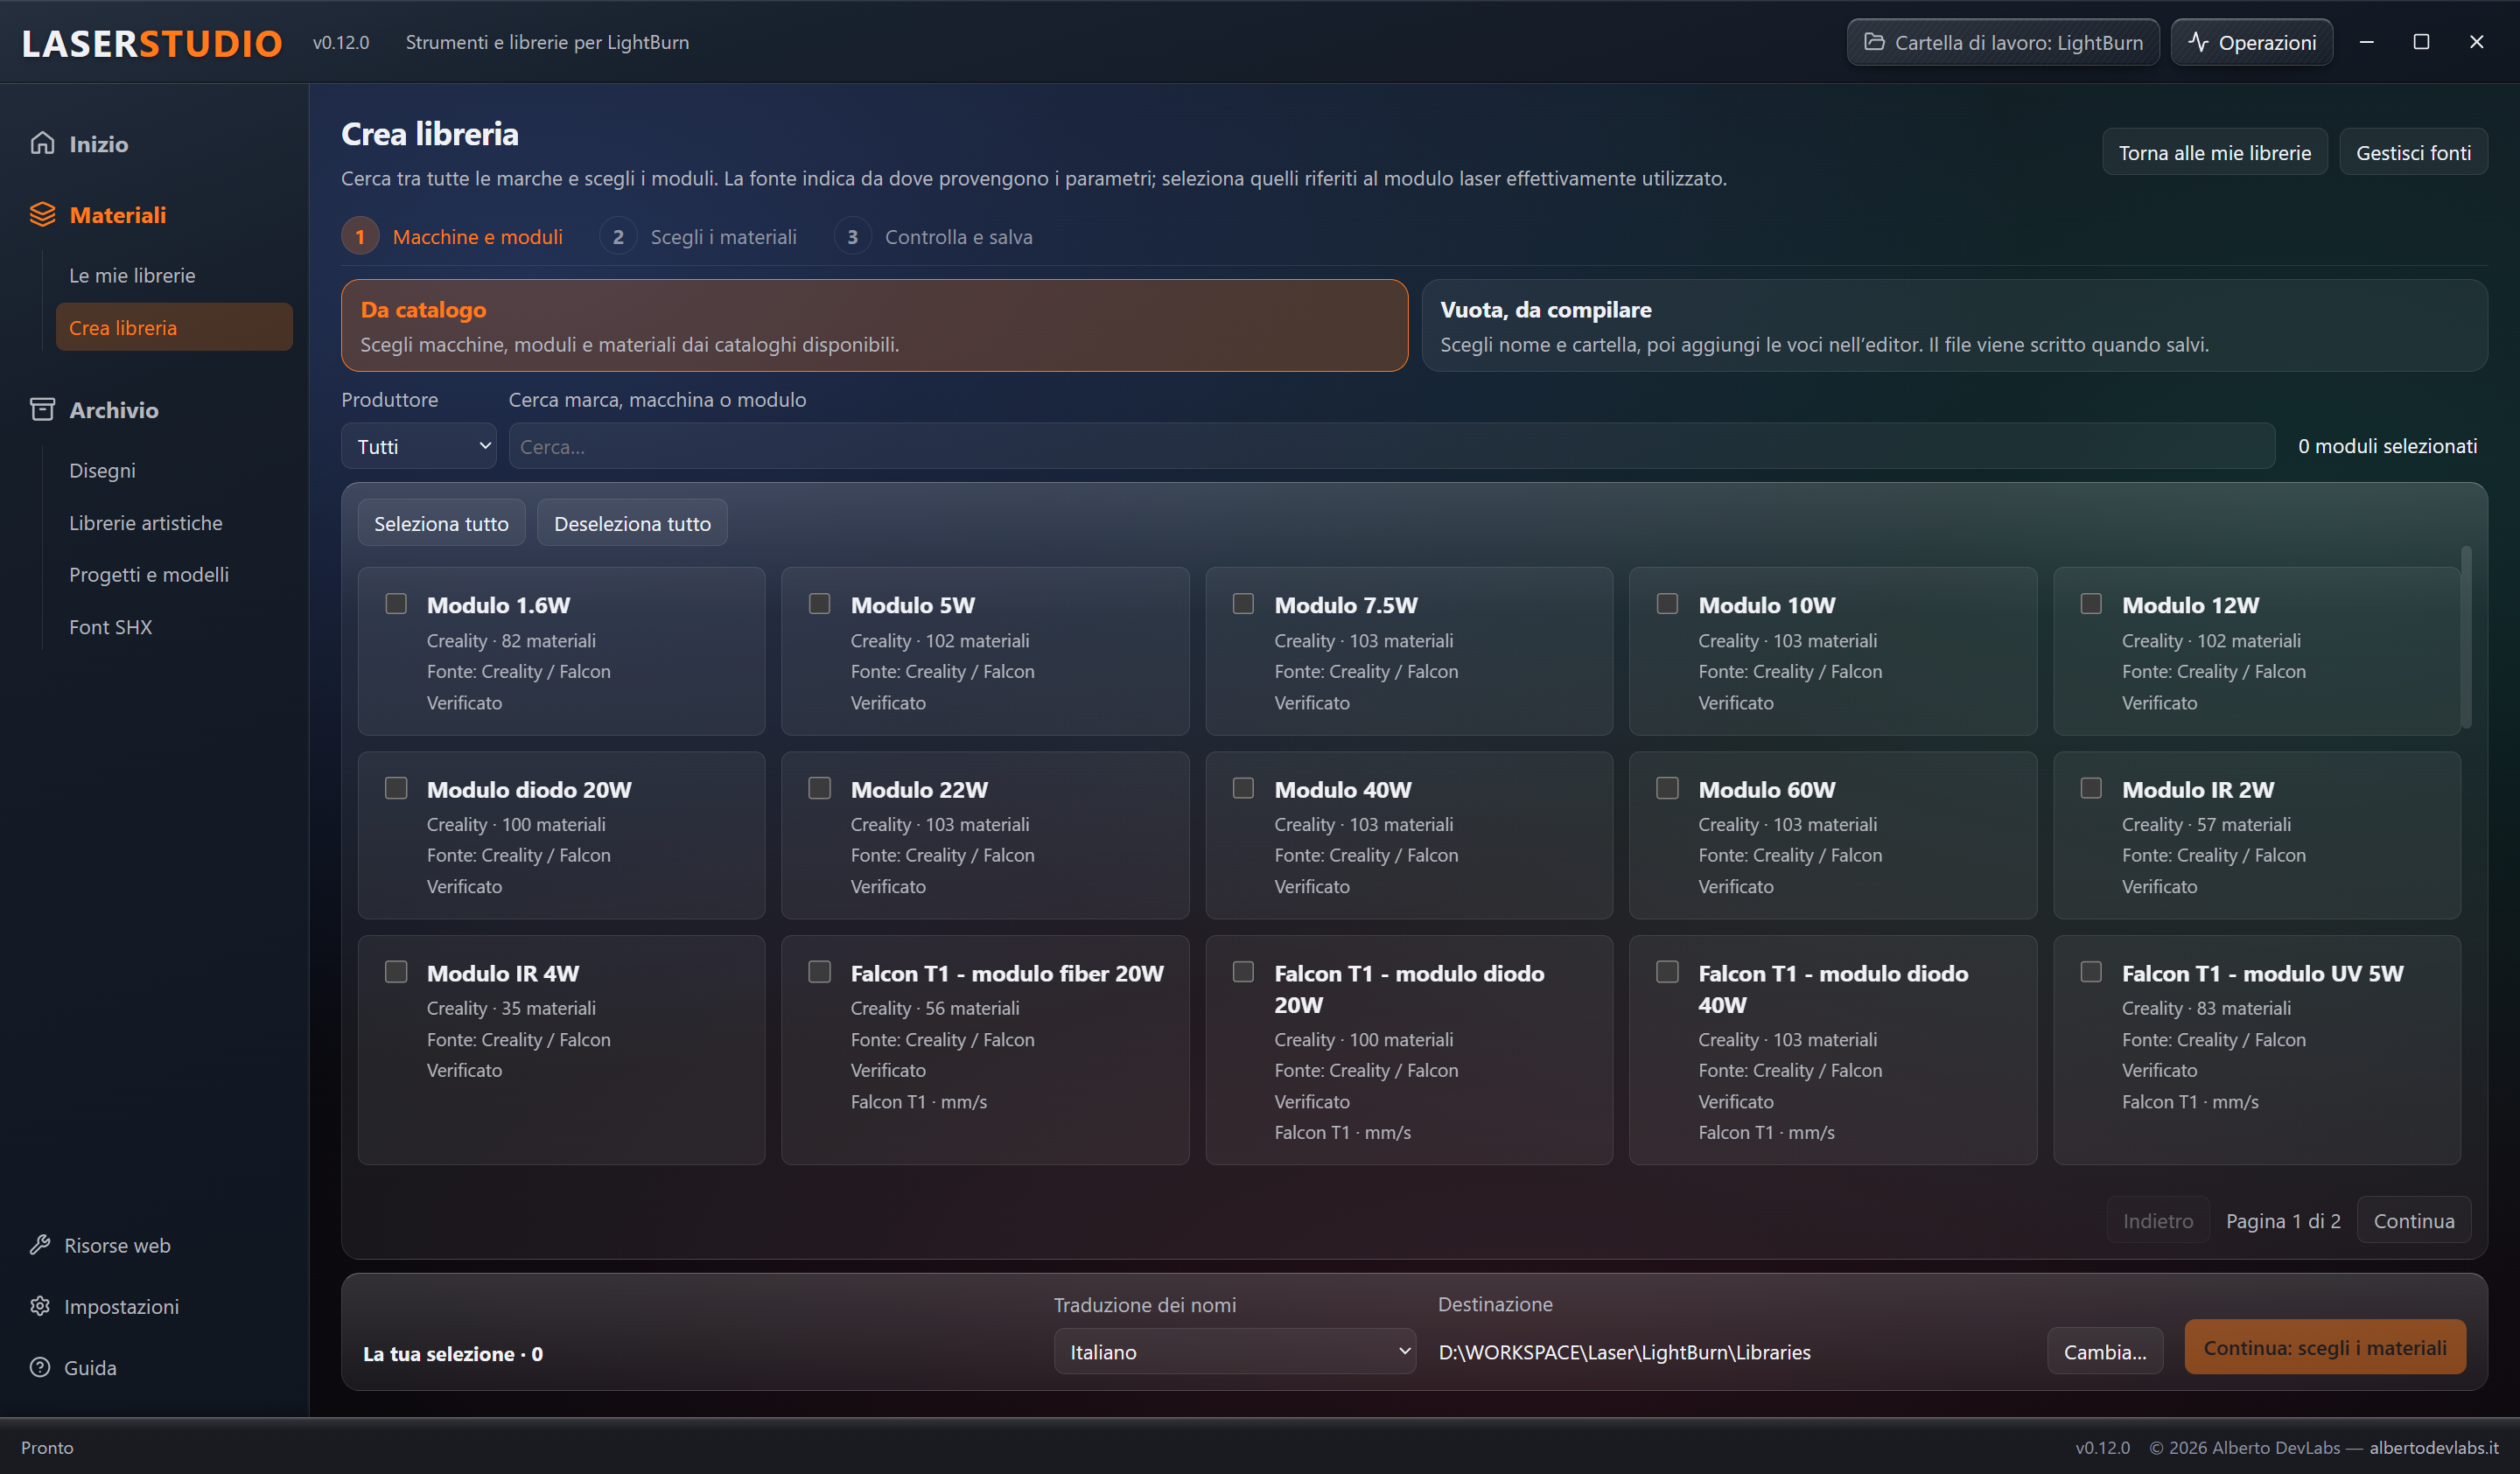Click the Risorse web wrench icon
The image size is (2520, 1474).
tap(40, 1244)
